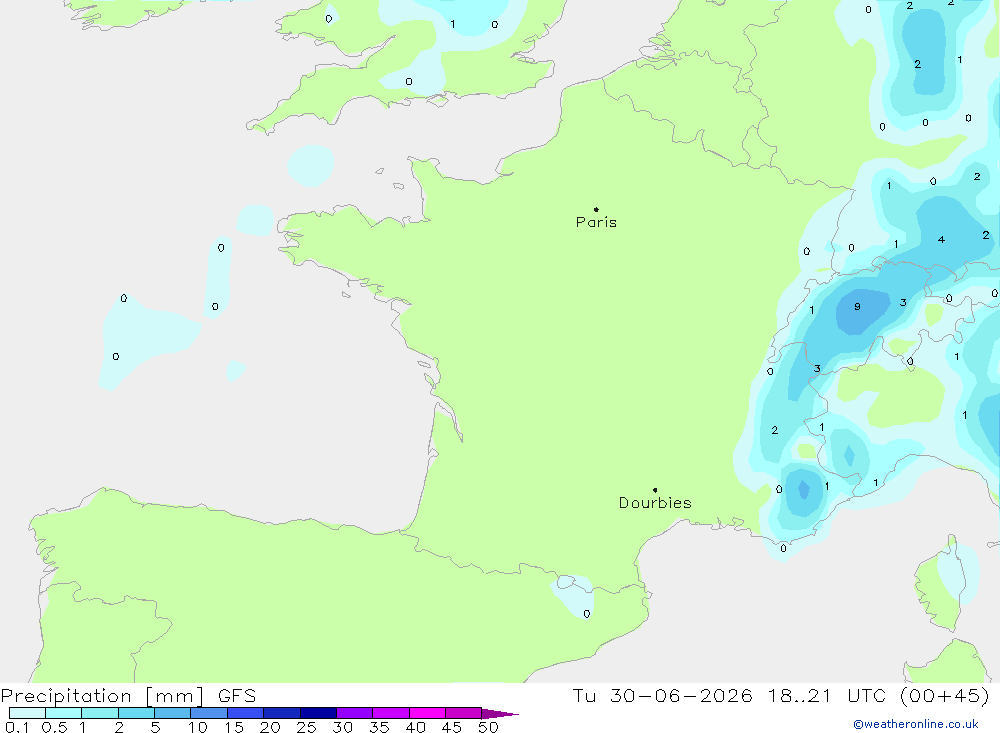
Task: Click the 35 legend scale label
Action: 379,727
